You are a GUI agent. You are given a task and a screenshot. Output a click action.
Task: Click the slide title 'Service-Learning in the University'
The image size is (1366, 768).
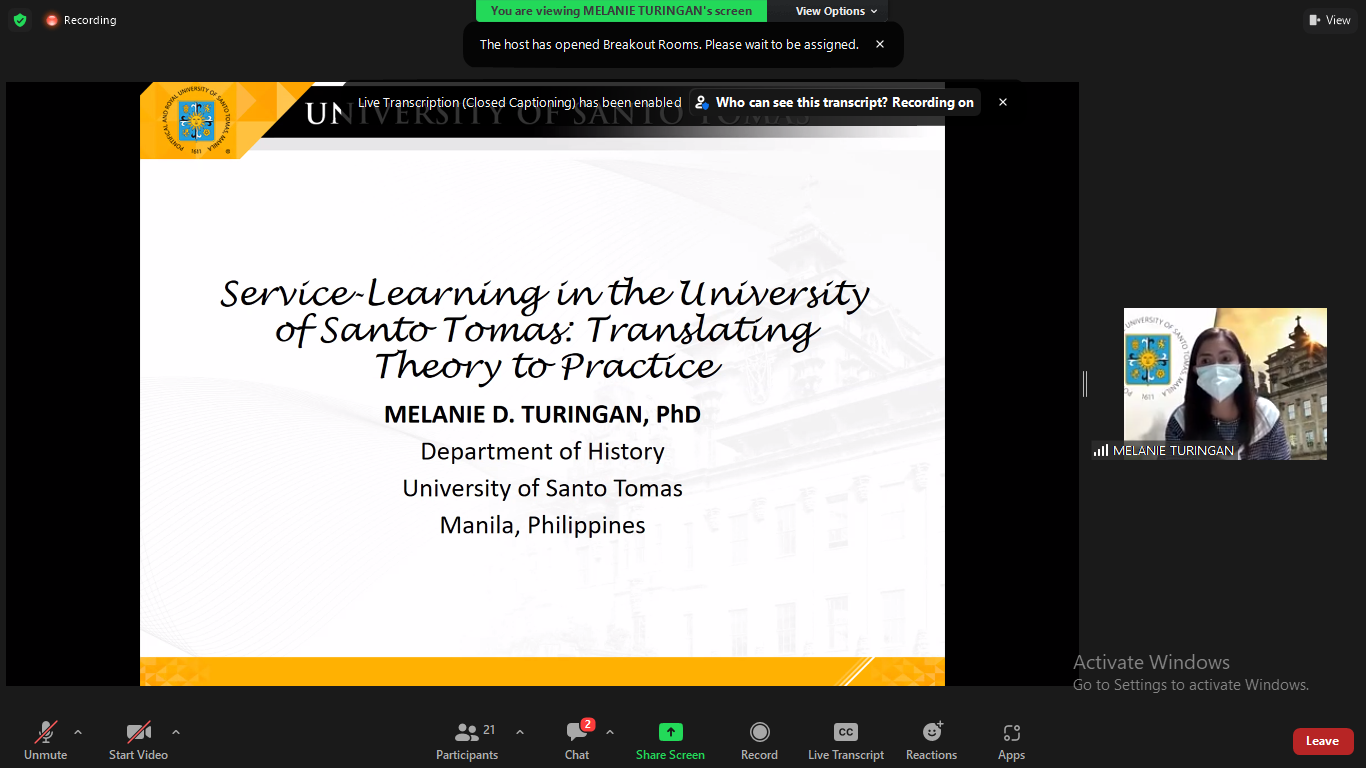click(x=545, y=293)
